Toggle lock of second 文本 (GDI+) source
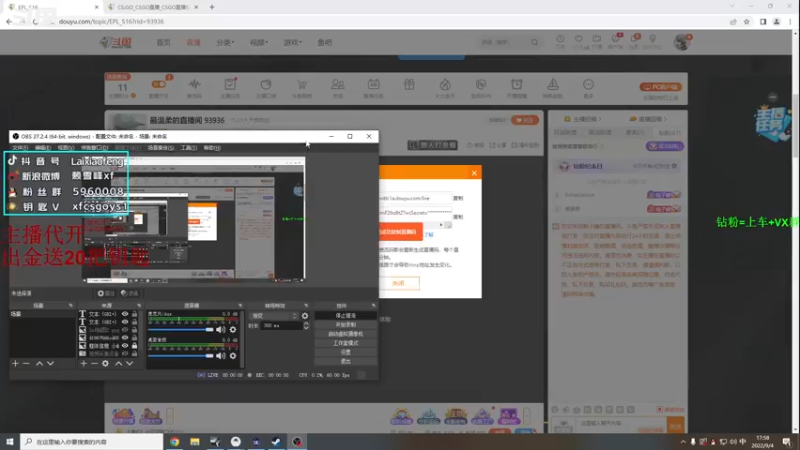800x450 pixels. [135, 322]
